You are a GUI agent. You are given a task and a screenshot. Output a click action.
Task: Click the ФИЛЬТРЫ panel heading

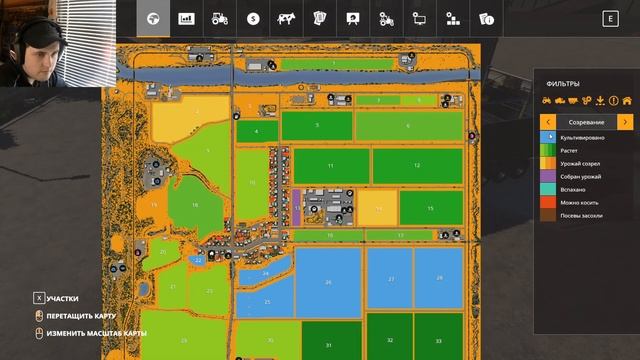pyautogui.click(x=563, y=84)
